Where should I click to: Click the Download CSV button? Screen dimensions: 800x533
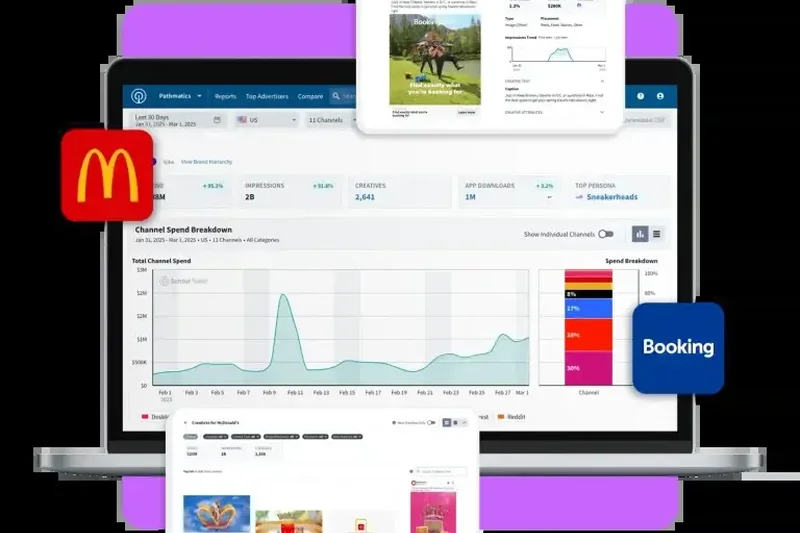pos(644,120)
